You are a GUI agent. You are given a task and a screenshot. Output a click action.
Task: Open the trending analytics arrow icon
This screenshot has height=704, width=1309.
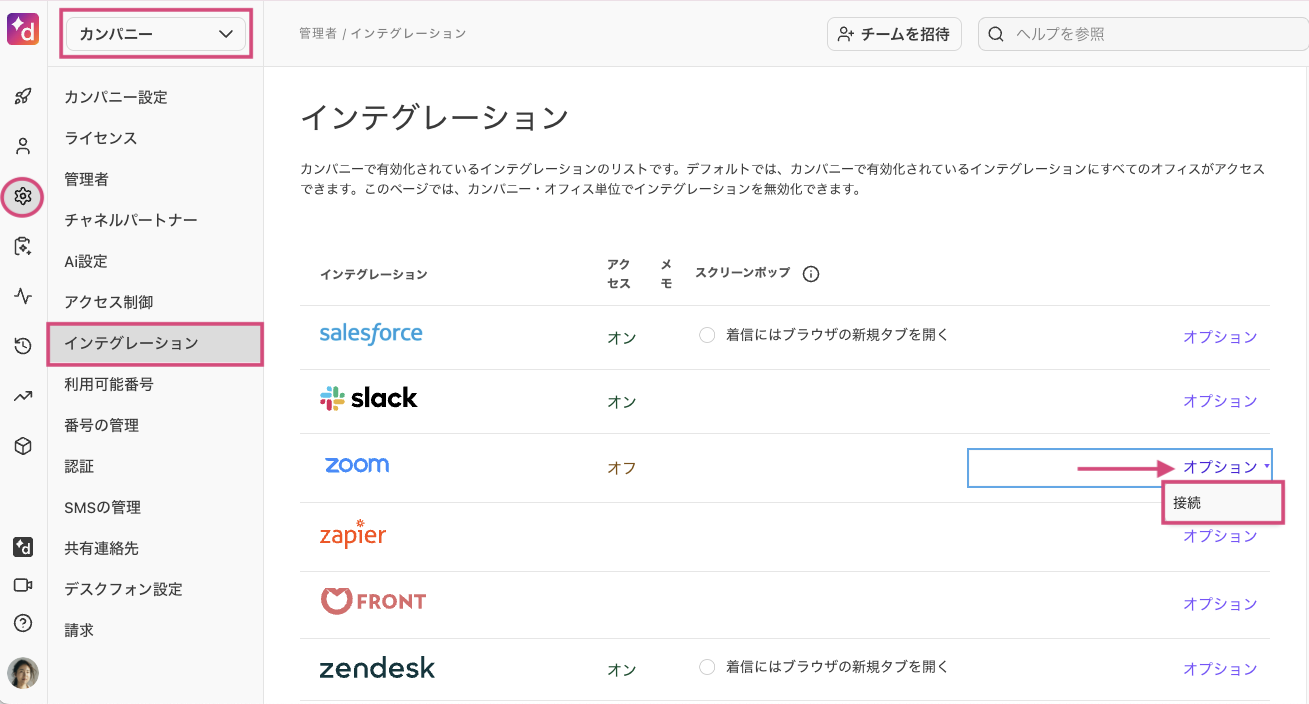pos(23,396)
